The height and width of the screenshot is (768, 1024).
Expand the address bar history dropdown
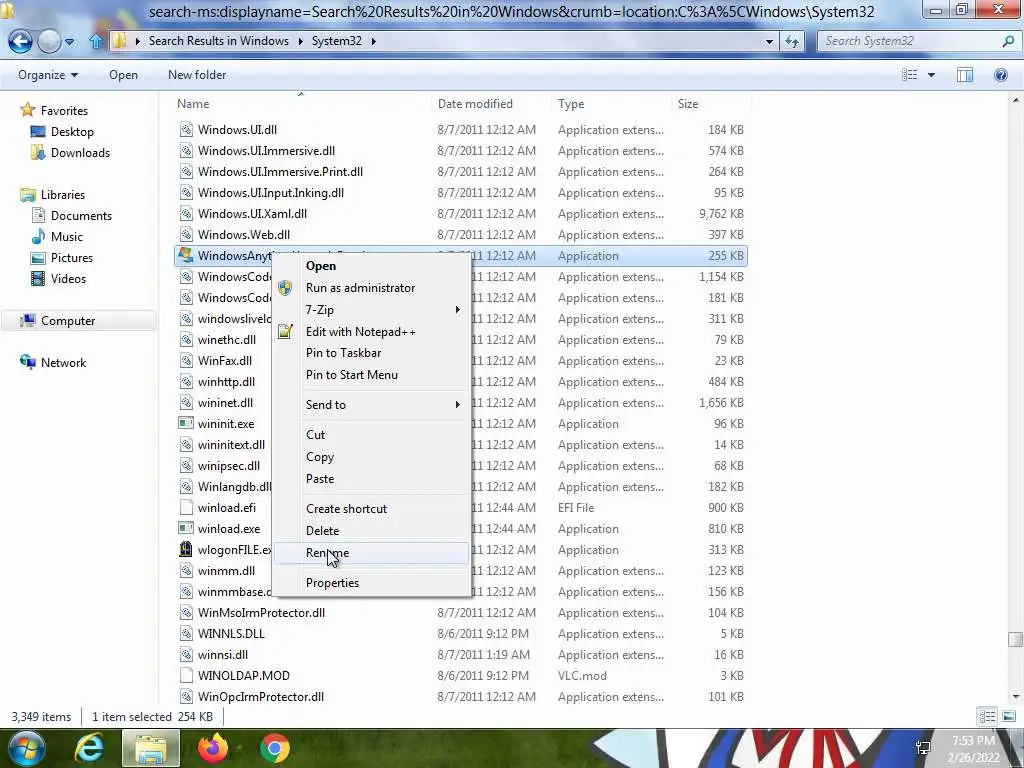(x=769, y=41)
